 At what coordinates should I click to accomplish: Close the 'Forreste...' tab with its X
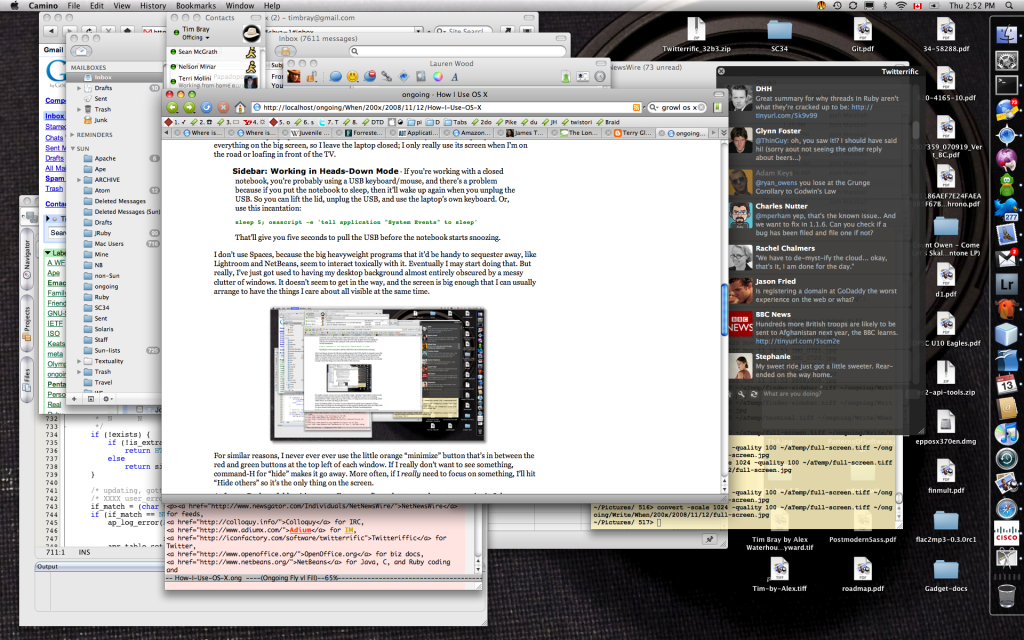341,133
